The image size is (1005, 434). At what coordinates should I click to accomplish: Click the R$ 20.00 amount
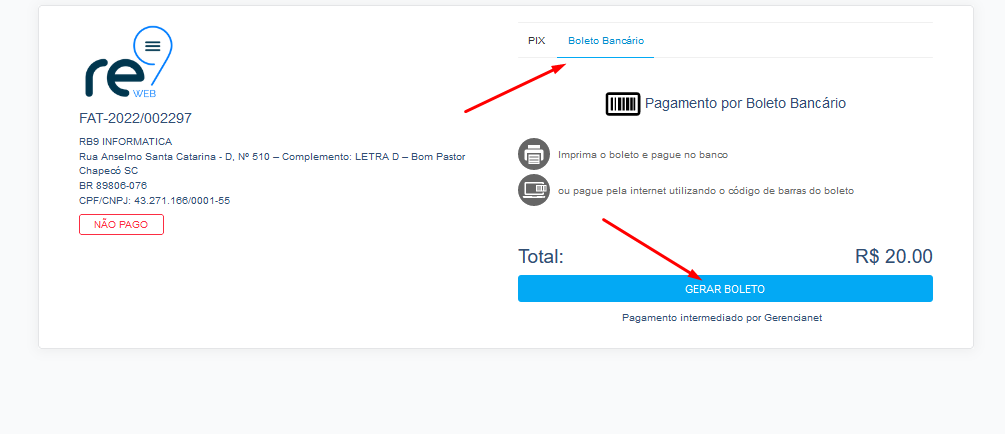(x=893, y=257)
